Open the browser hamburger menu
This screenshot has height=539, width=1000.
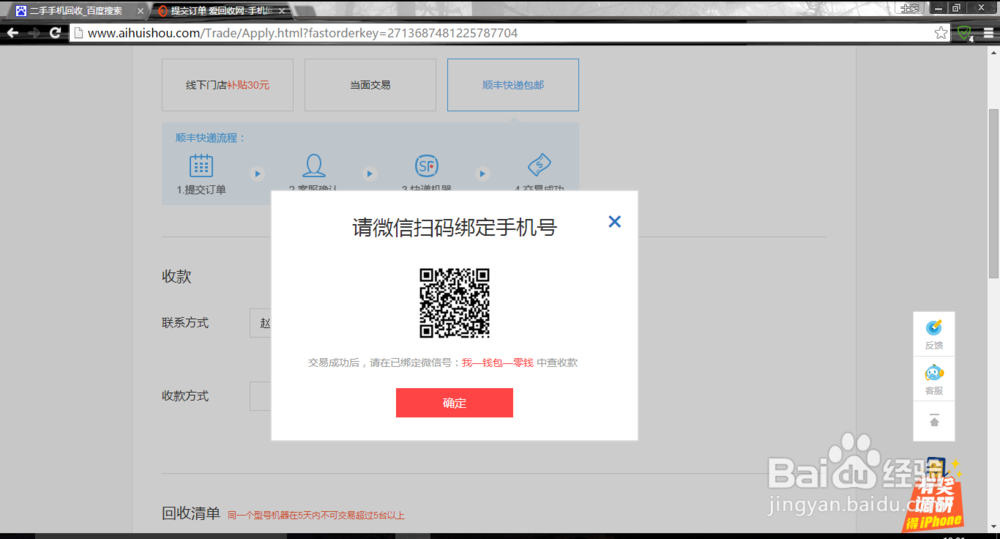coord(988,33)
